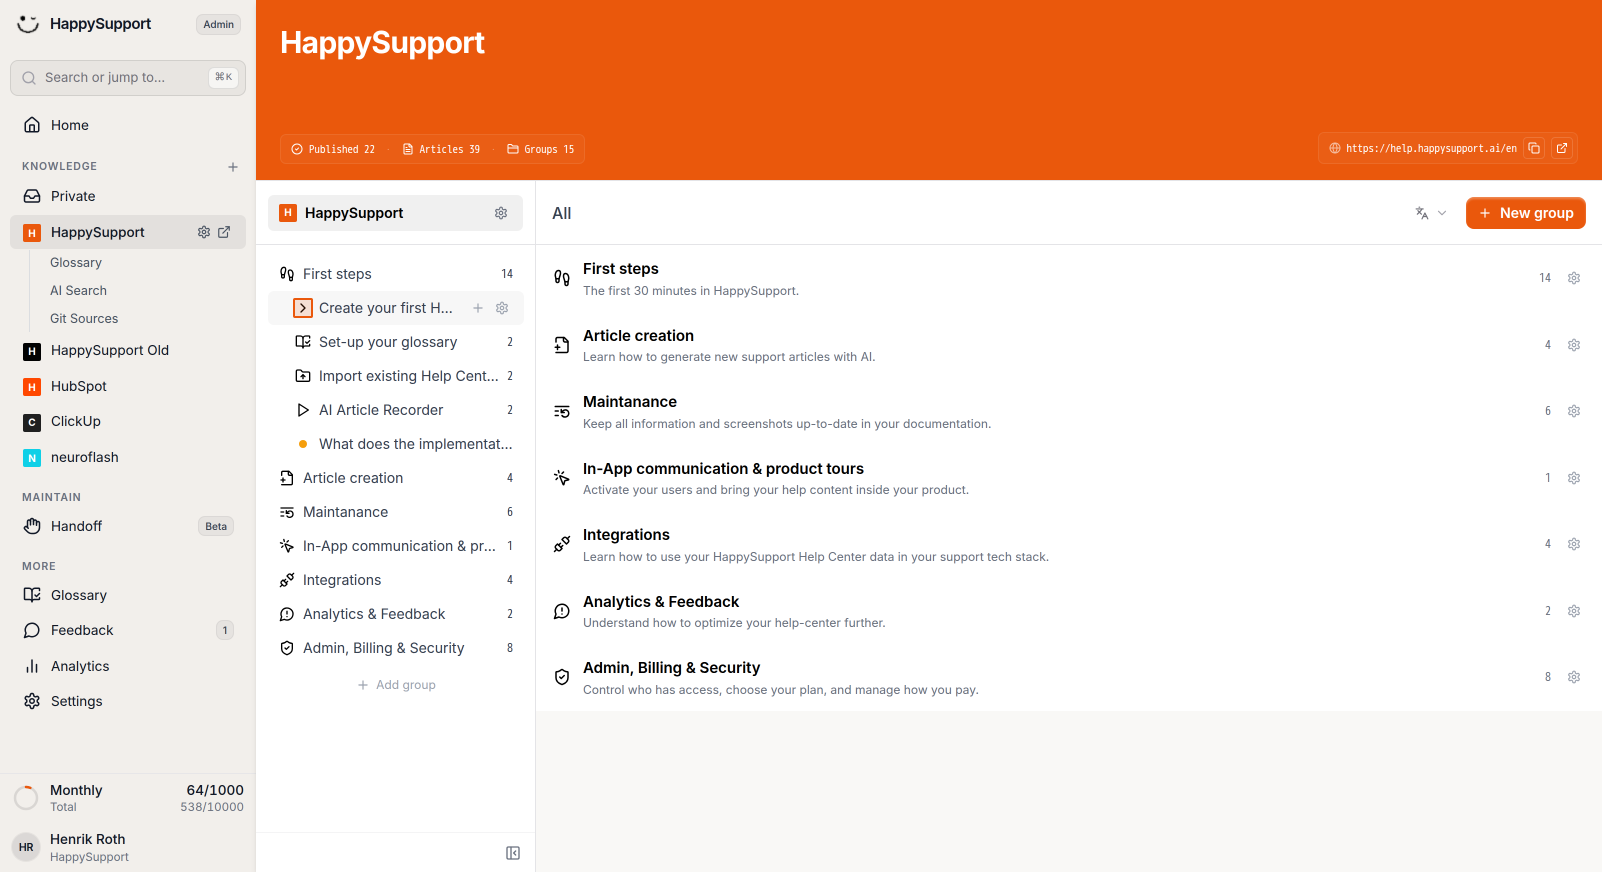This screenshot has width=1602, height=872.
Task: Click the Groups 15 stat
Action: click(x=541, y=149)
